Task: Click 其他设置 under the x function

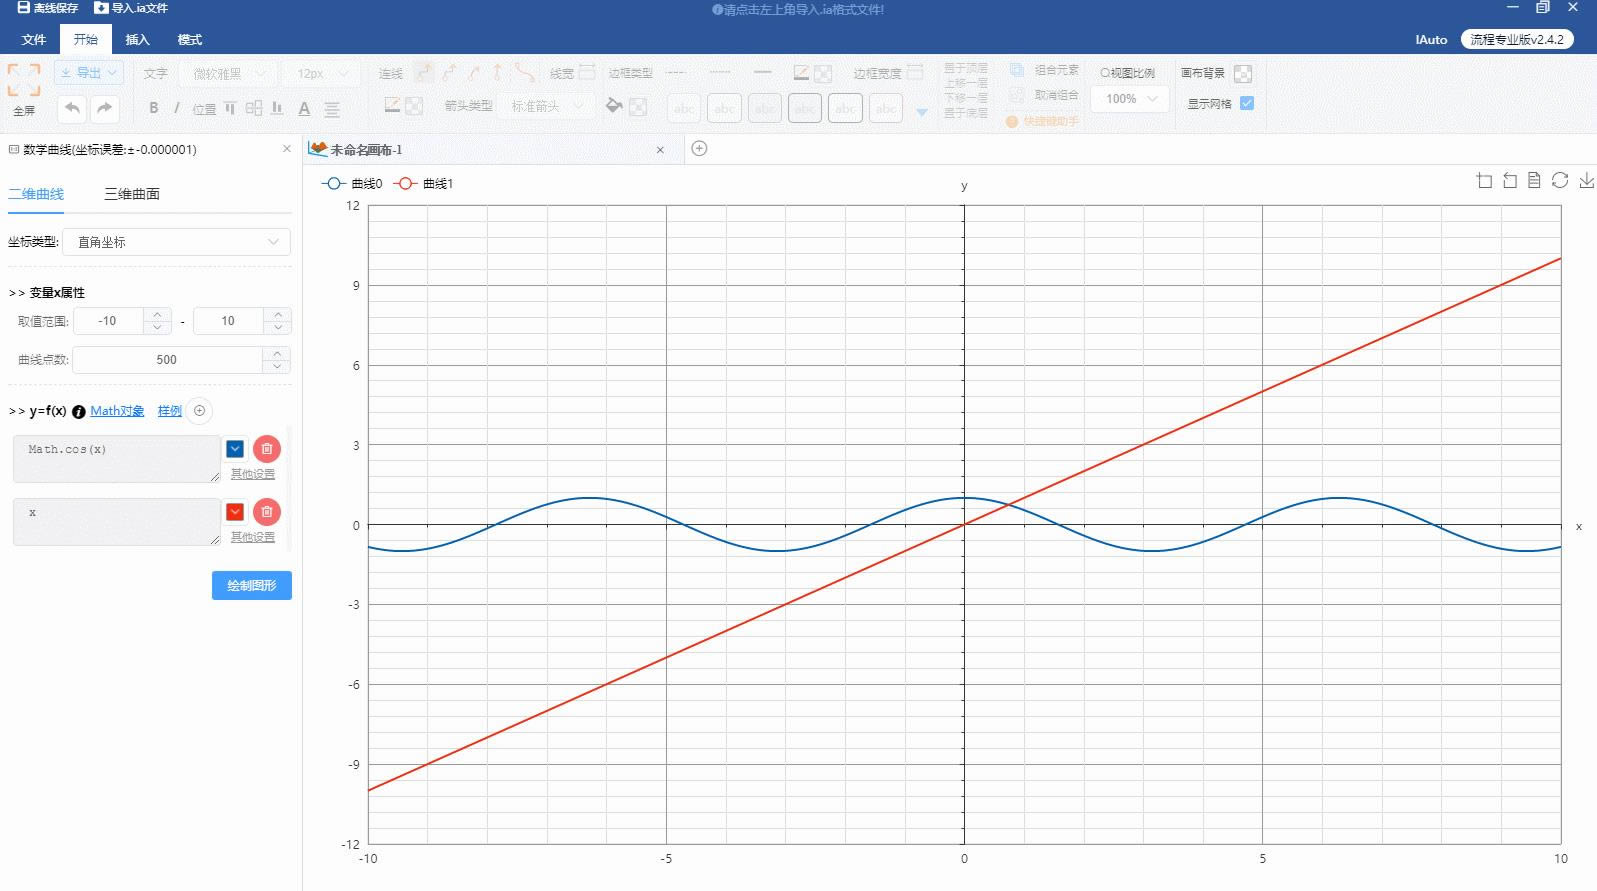Action: [x=253, y=537]
